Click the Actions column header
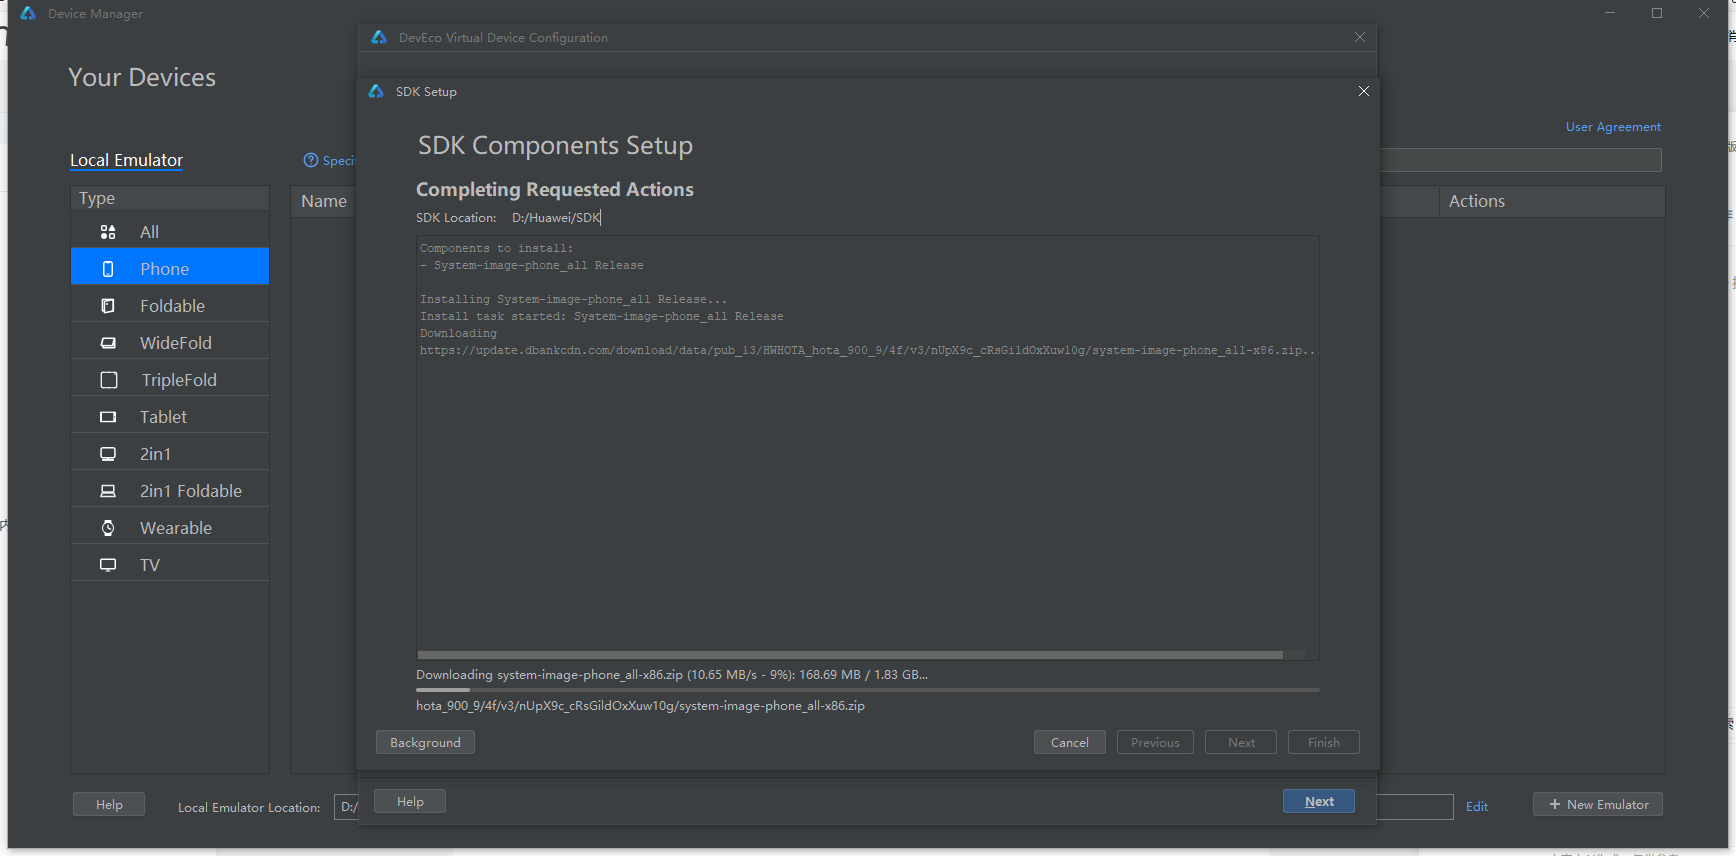The image size is (1736, 856). pyautogui.click(x=1552, y=201)
